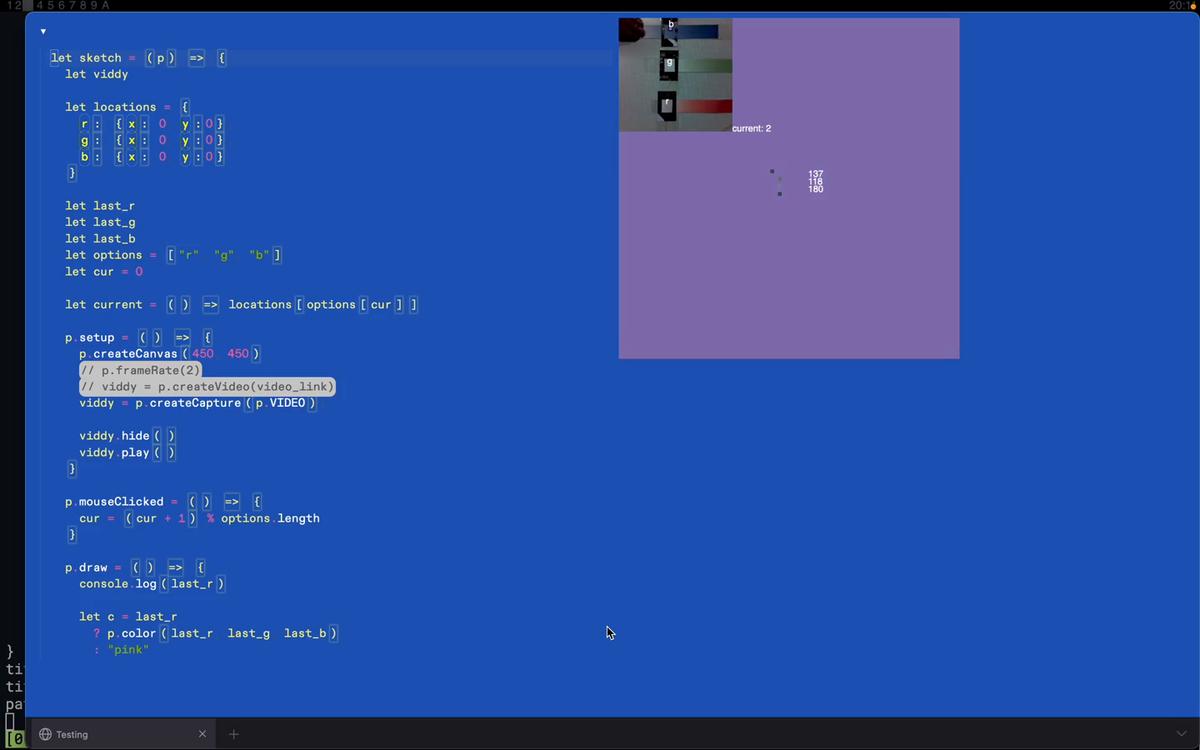This screenshot has height=750, width=1200.
Task: Click the green color bar in video
Action: 704,66
